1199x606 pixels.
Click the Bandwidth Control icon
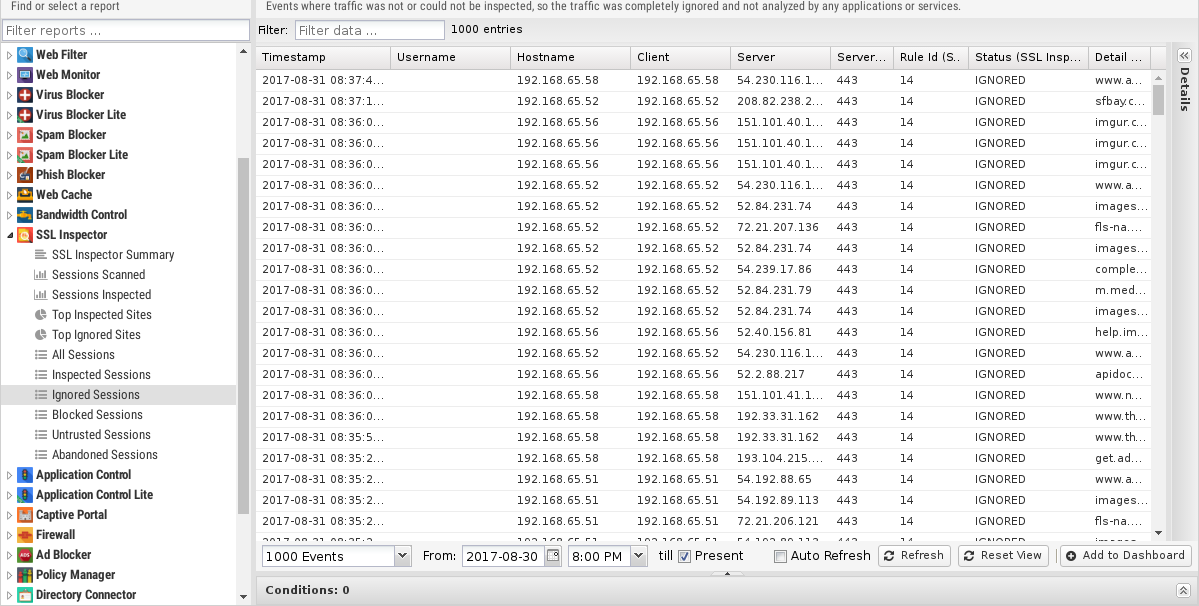[25, 215]
